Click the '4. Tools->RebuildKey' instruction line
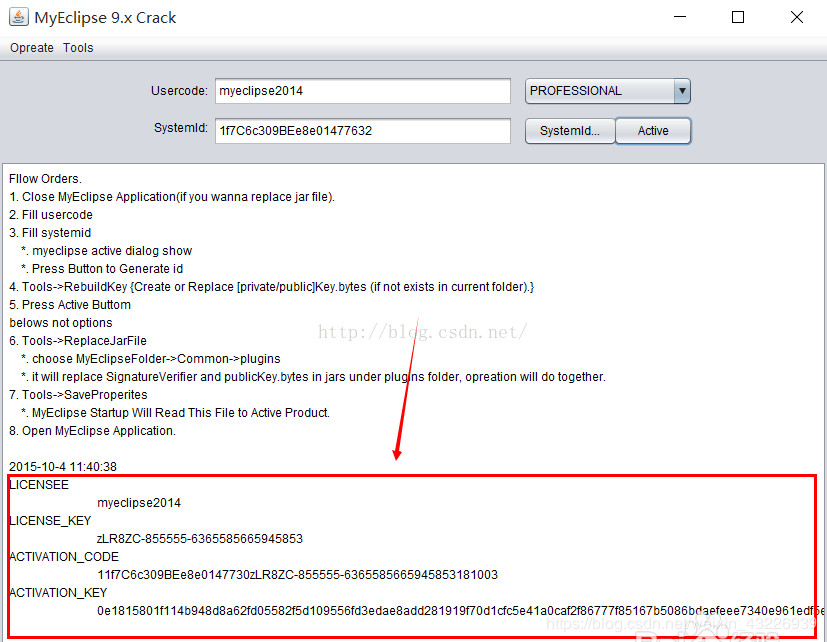The image size is (827, 642). pyautogui.click(x=272, y=286)
